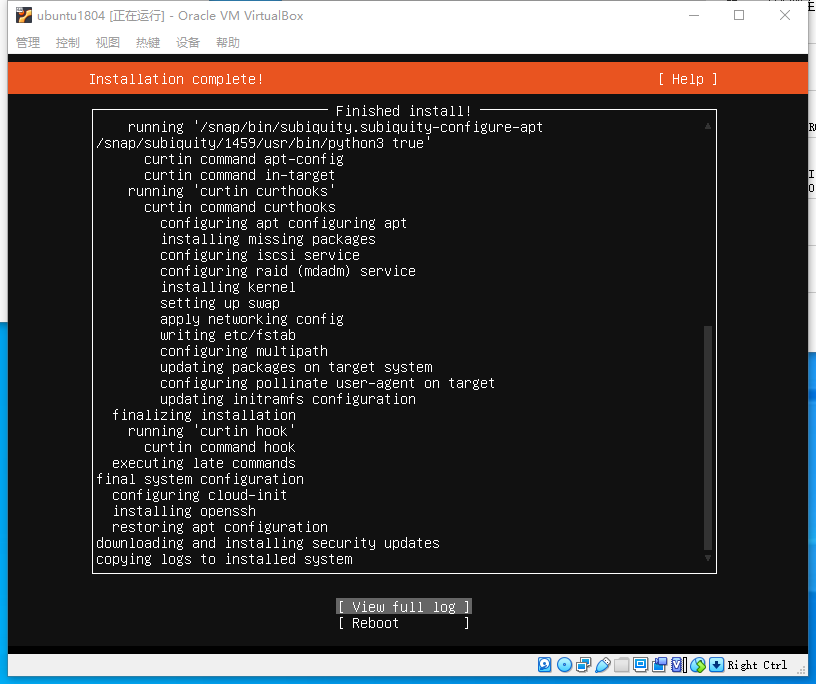Click the keyboard capture indicator next to Right Ctrl
The image size is (816, 684).
[x=716, y=664]
